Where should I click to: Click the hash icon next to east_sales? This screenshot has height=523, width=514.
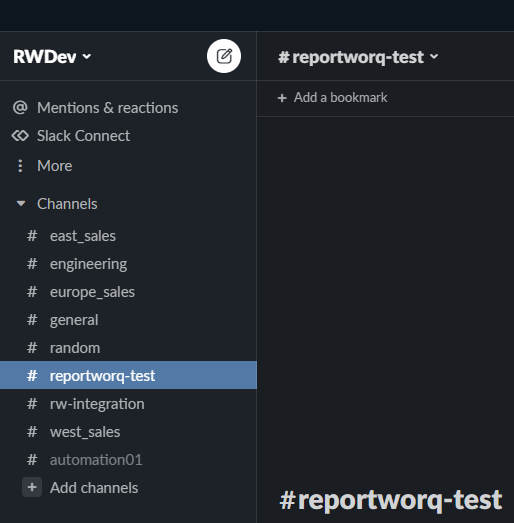(x=32, y=236)
